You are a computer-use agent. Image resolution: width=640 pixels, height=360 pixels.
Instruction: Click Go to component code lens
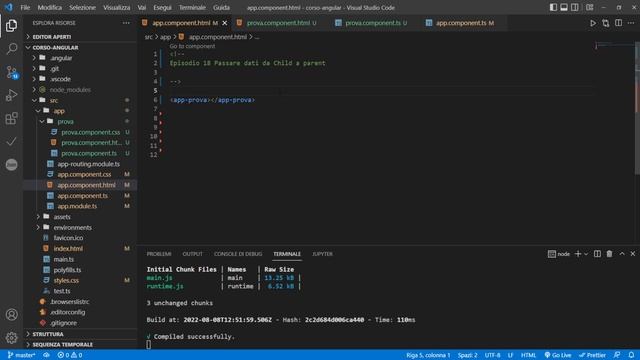coord(192,46)
